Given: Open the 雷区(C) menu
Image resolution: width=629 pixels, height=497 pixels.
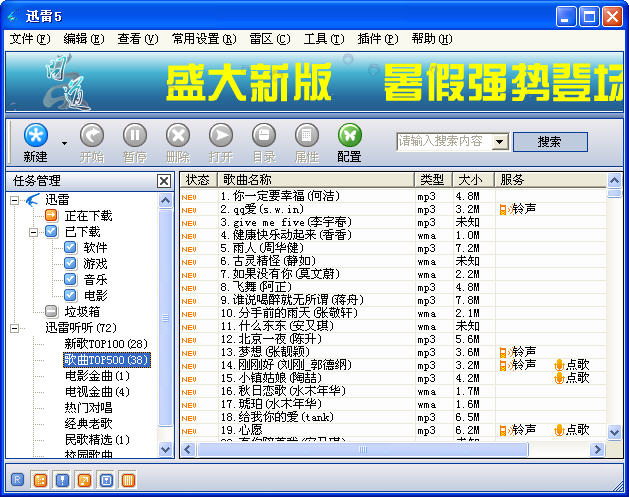Looking at the screenshot, I should (270, 39).
